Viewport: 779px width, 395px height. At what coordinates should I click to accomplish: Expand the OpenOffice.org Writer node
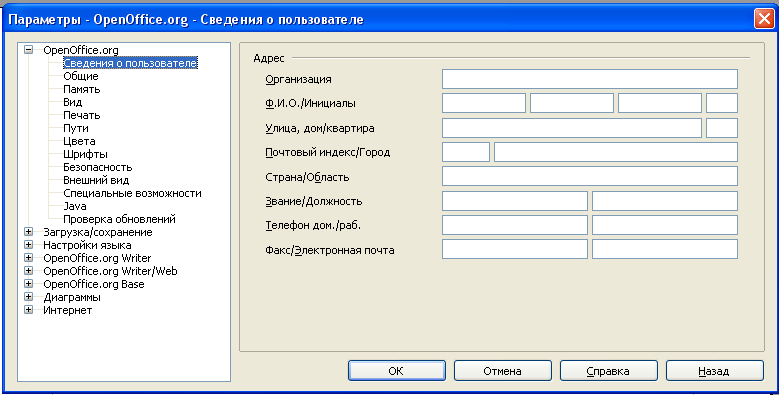tap(28, 258)
